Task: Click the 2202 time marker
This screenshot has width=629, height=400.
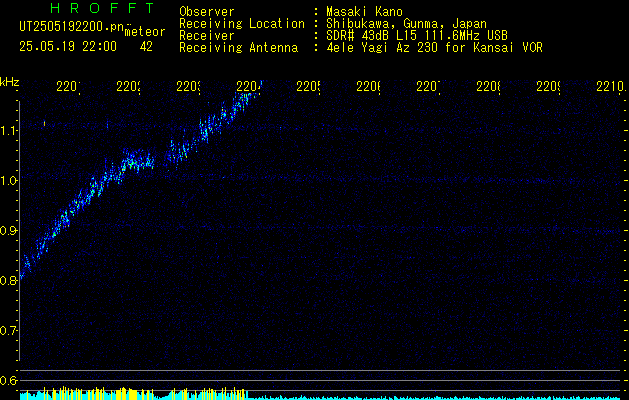Action: (x=128, y=87)
